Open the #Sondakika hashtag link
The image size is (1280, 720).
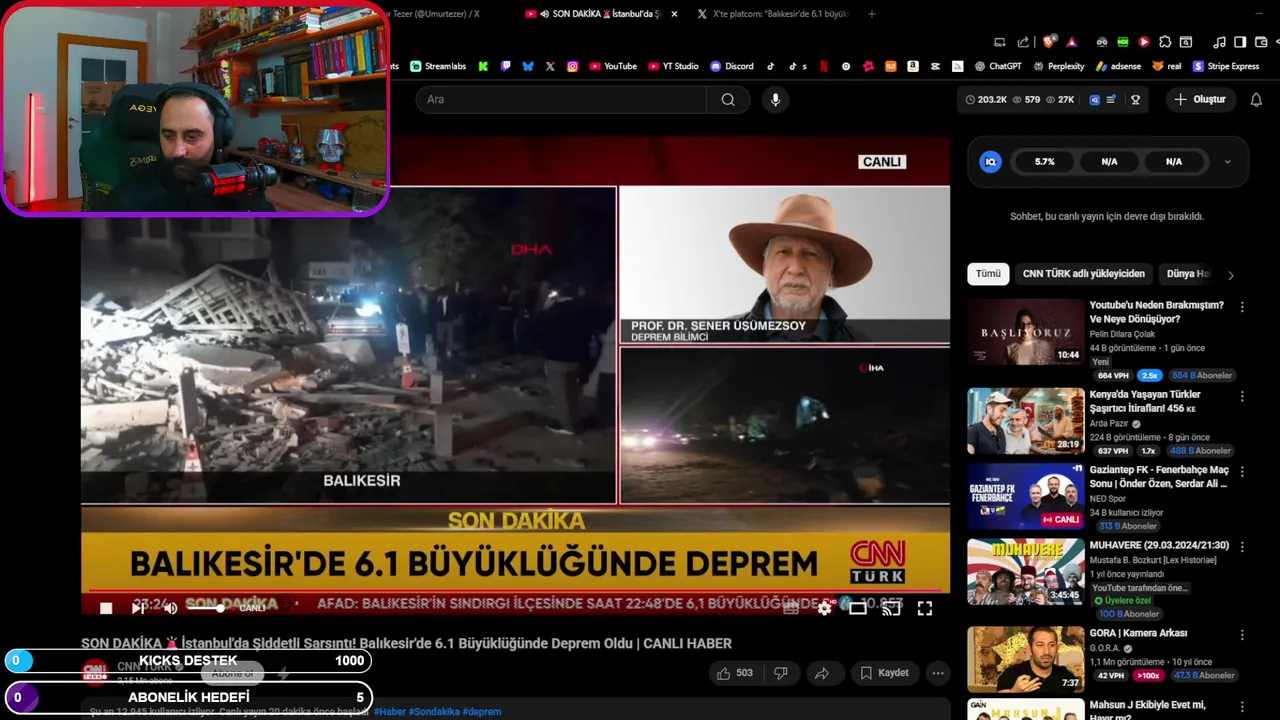pyautogui.click(x=434, y=712)
